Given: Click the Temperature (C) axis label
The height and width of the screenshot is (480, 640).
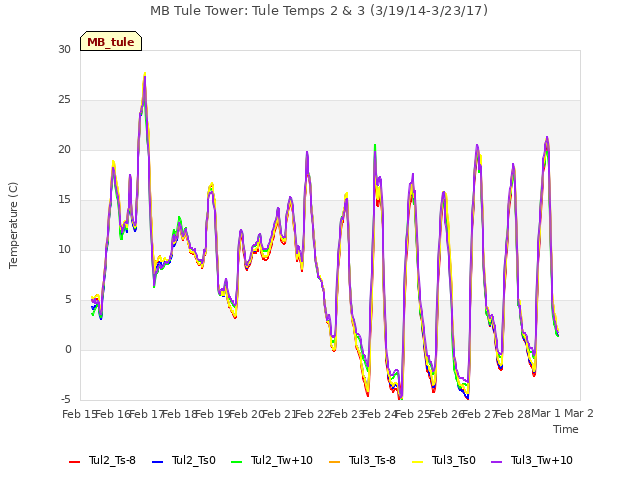Looking at the screenshot, I should point(13,225).
